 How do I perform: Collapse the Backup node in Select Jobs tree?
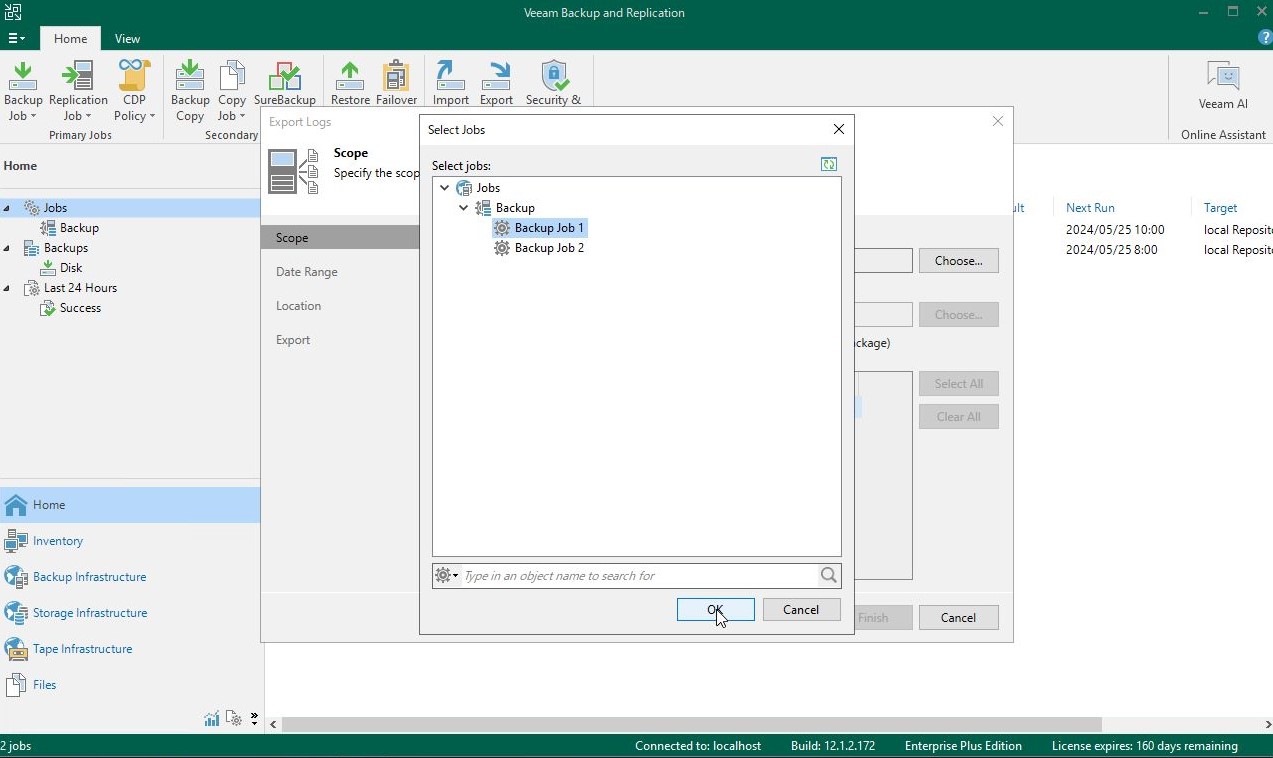point(464,208)
